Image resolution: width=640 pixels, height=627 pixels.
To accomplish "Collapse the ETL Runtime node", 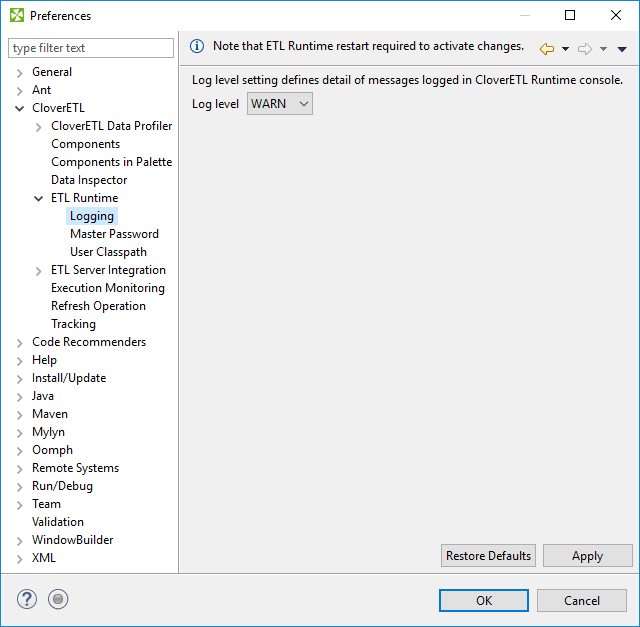I will pyautogui.click(x=38, y=199).
